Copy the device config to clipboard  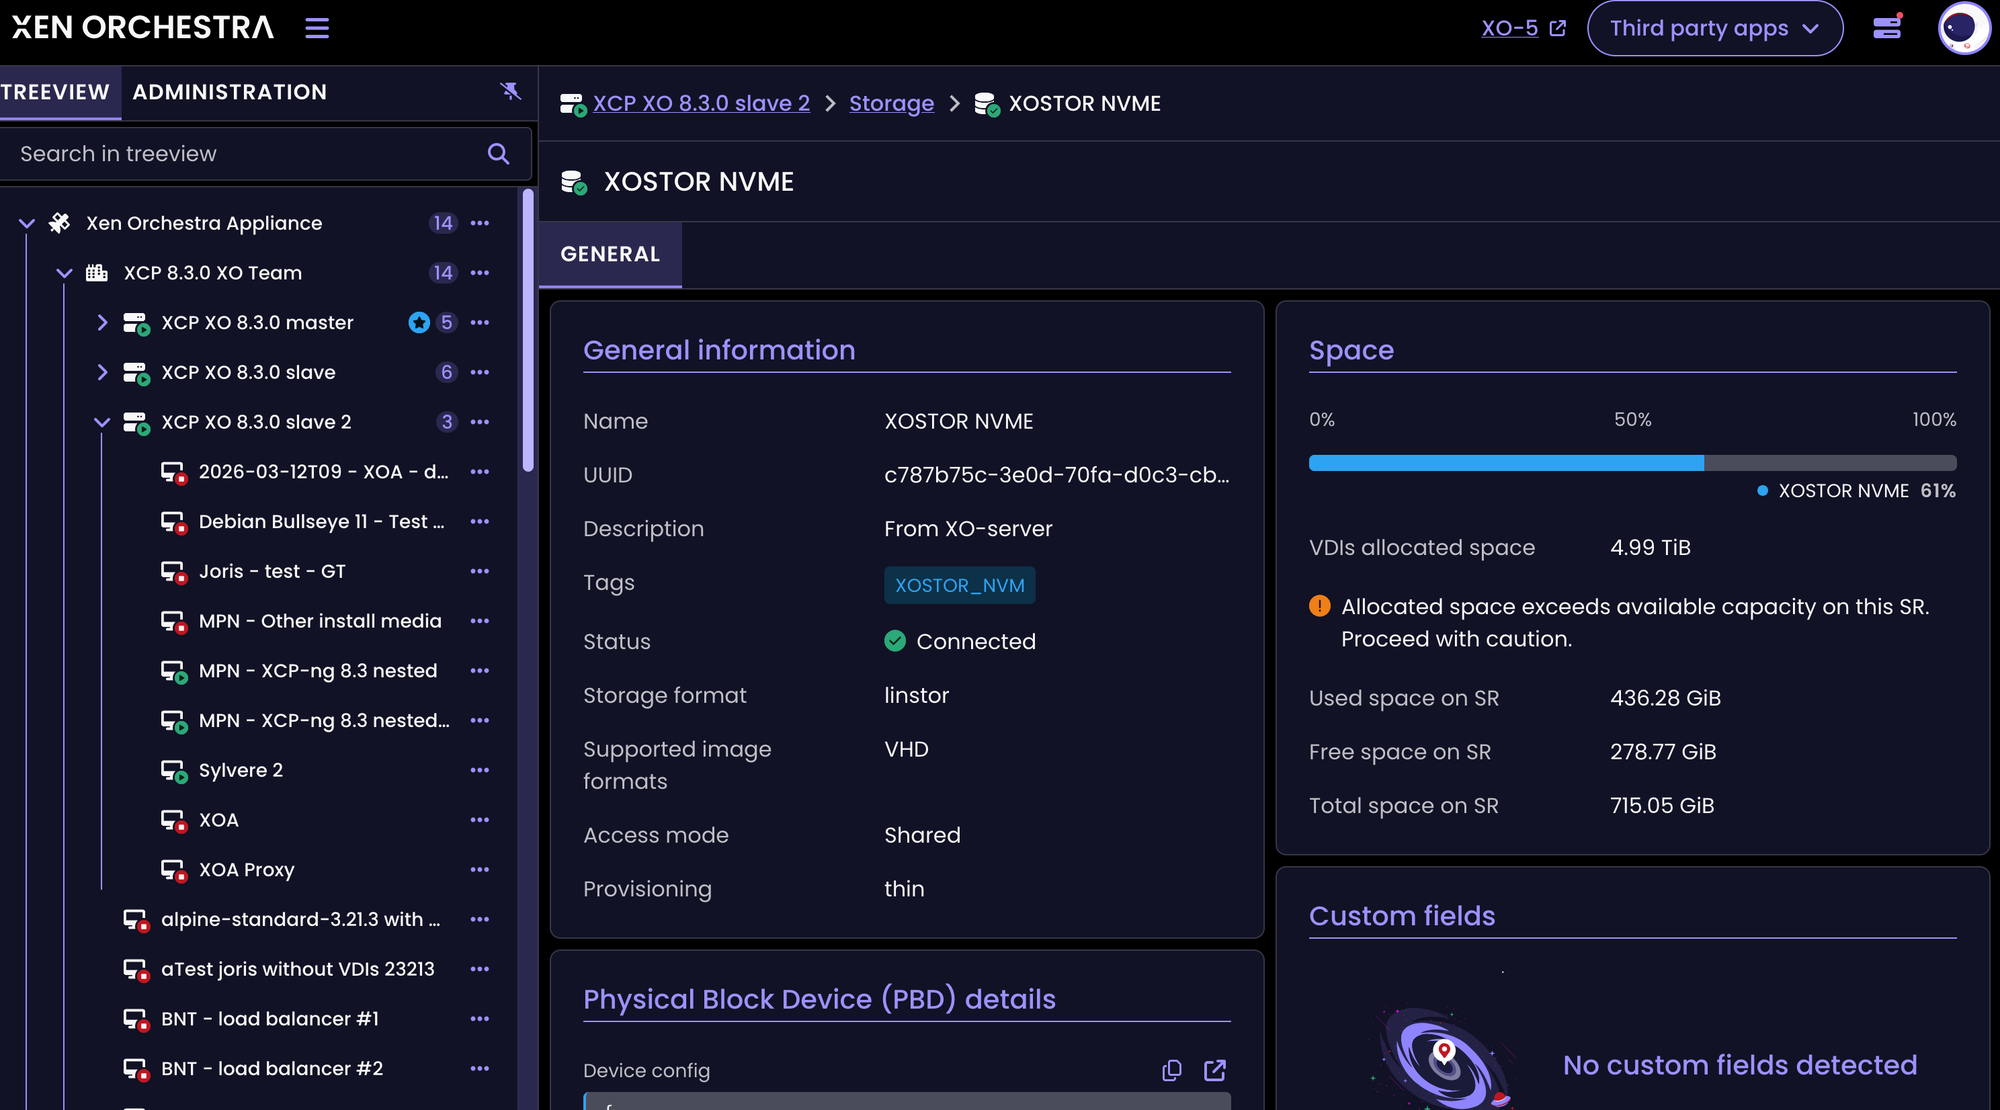click(x=1172, y=1071)
